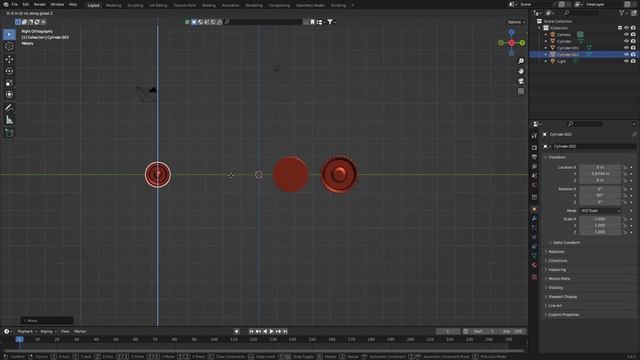Open the Keying menu in timeline

coord(48,331)
